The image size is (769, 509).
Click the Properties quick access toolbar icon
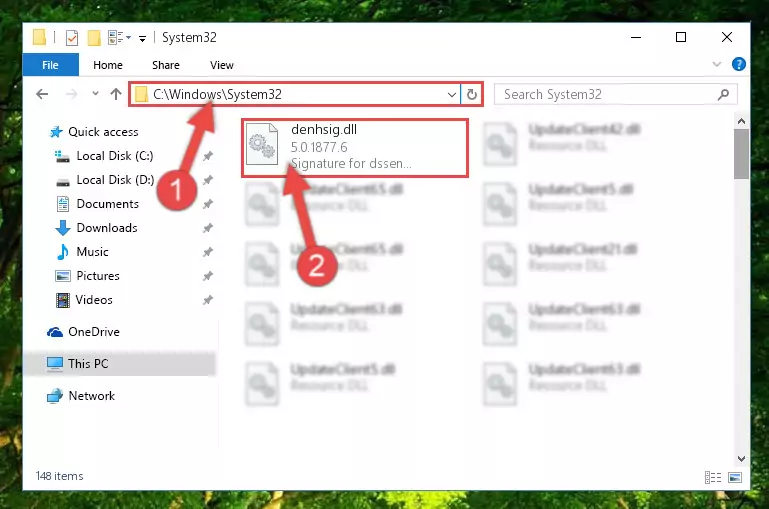pos(72,38)
